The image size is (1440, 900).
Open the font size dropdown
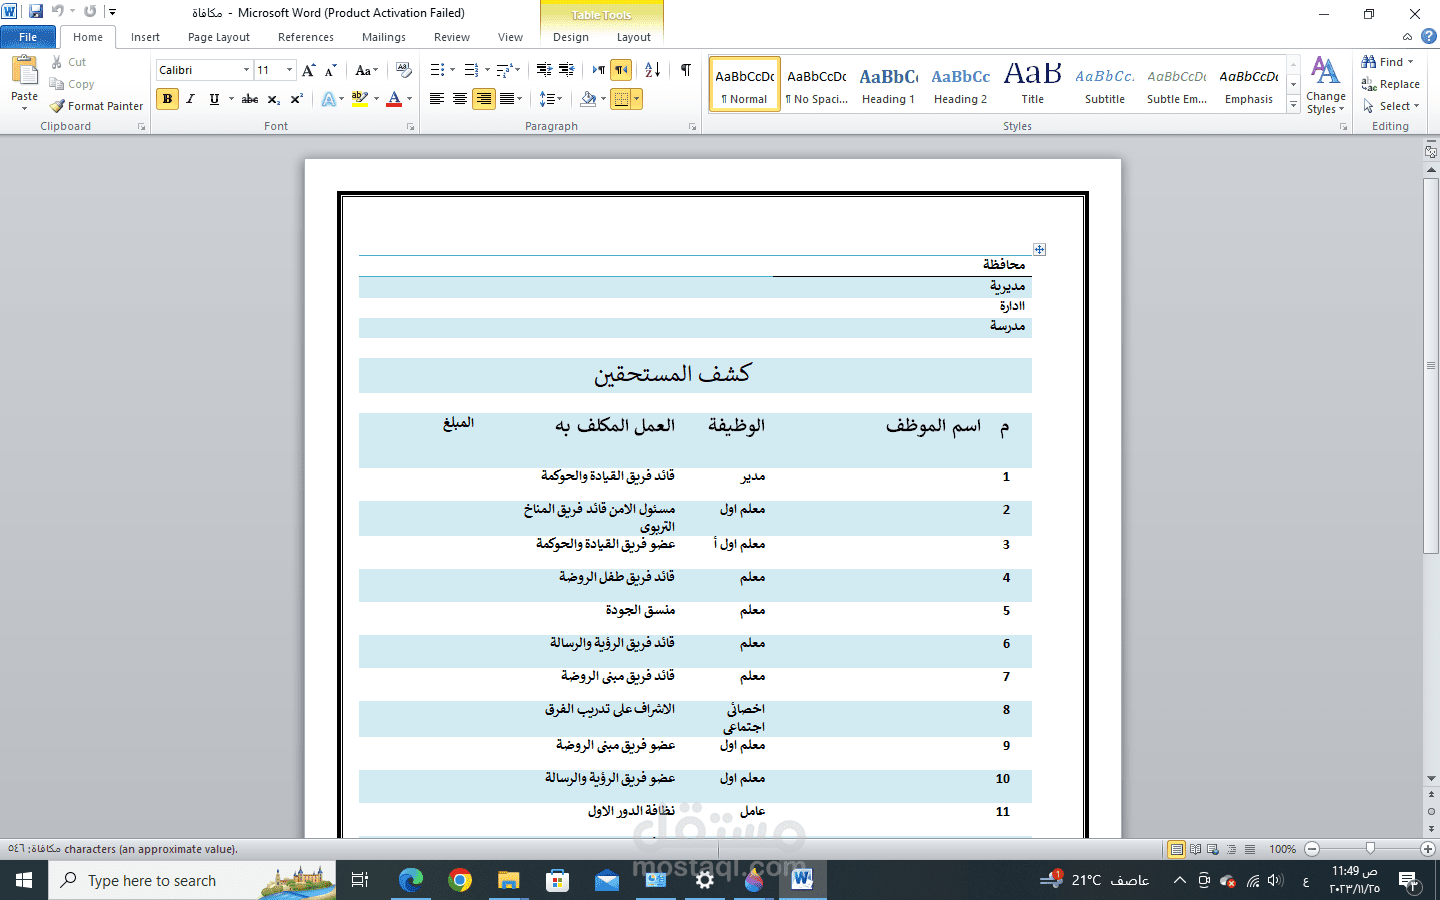coord(289,70)
